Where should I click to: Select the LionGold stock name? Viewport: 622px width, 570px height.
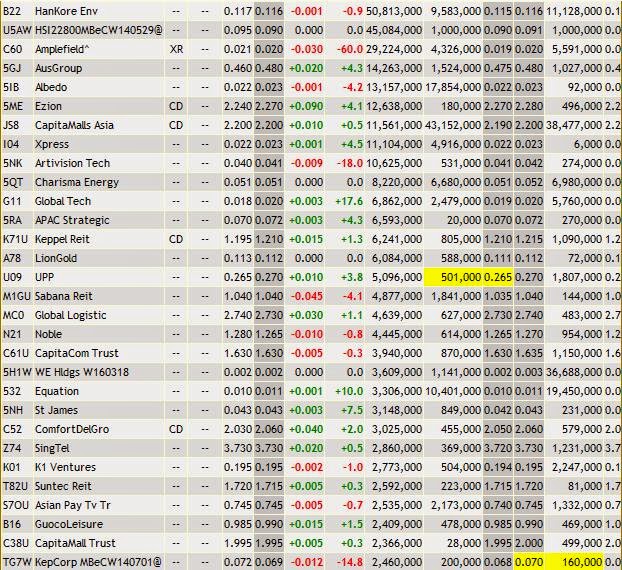coord(56,258)
